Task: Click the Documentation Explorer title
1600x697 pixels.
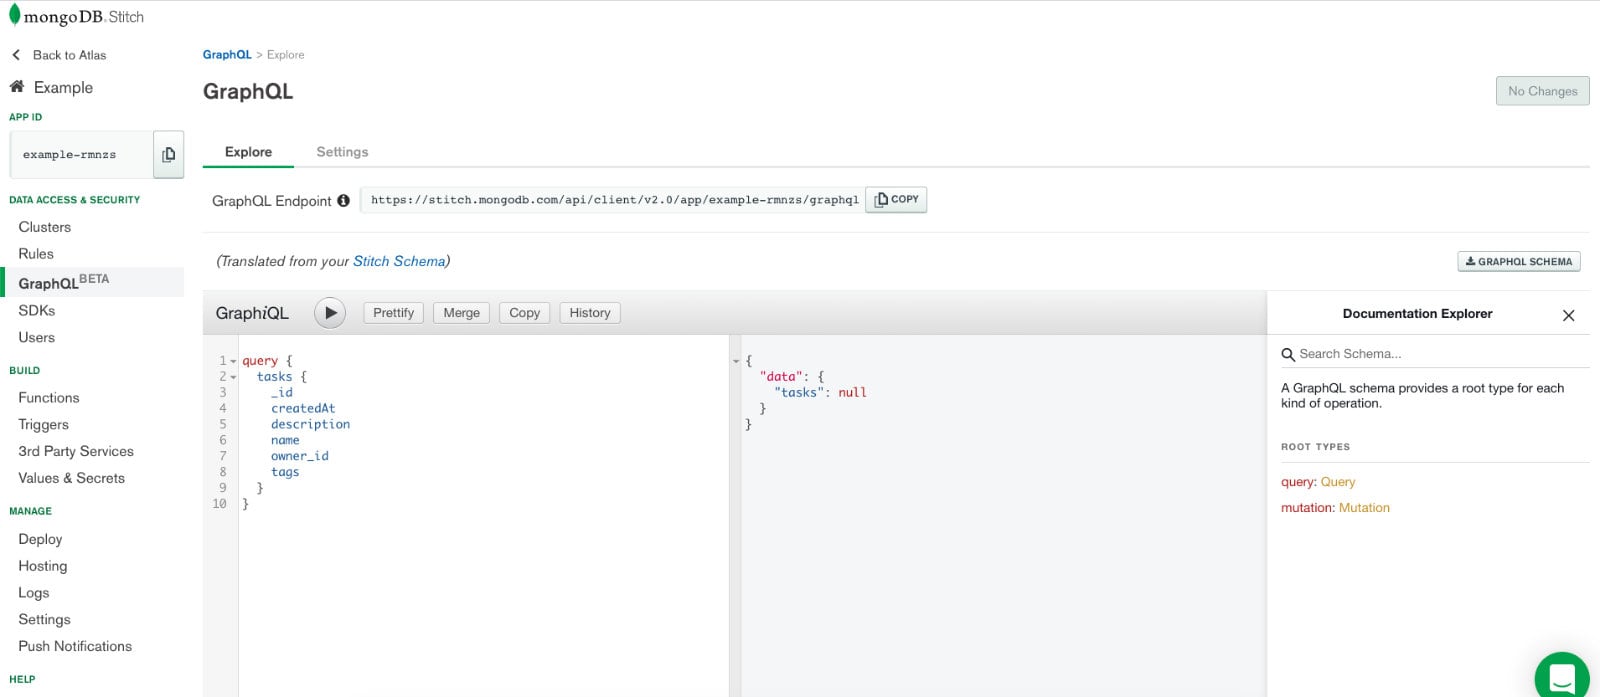Action: click(1417, 314)
